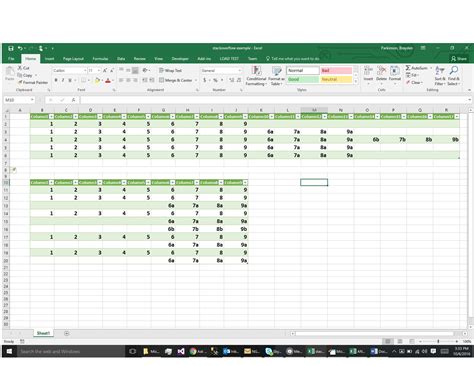
Task: Open the font name dropdown
Action: [x=70, y=70]
